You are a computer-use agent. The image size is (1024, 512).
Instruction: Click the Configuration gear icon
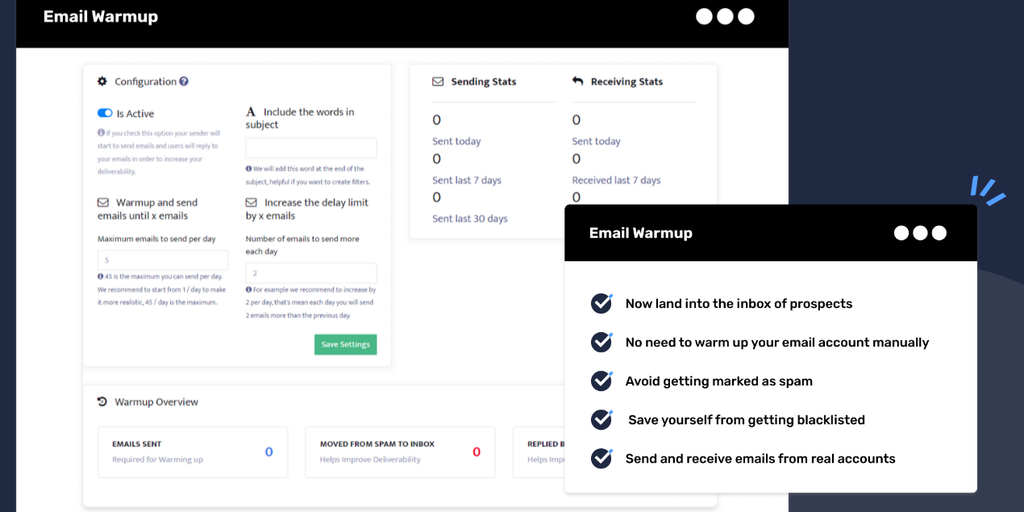click(x=102, y=82)
